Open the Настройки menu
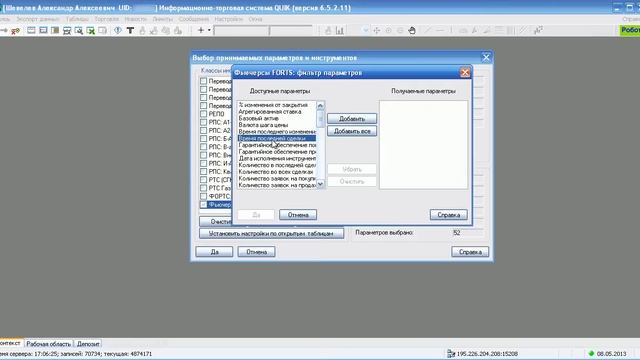Screen dimensions: 640x360 click(x=228, y=19)
